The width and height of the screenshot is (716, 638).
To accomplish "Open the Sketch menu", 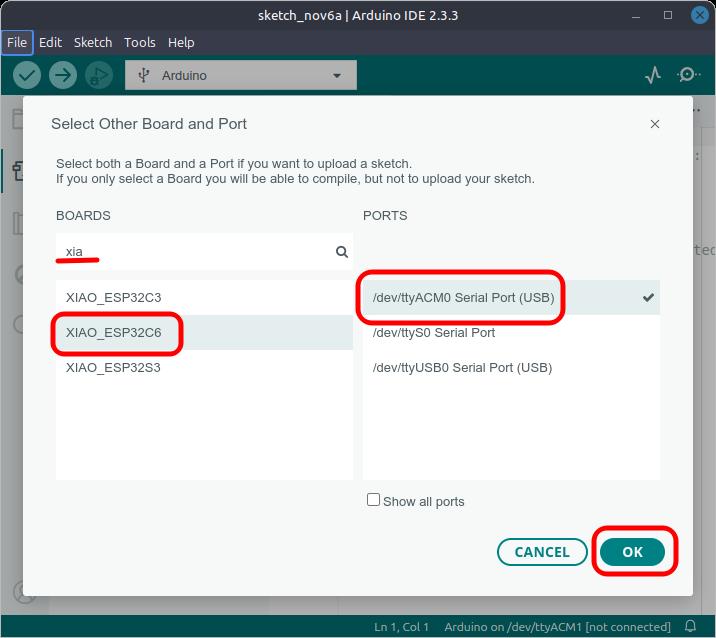I will tap(93, 43).
